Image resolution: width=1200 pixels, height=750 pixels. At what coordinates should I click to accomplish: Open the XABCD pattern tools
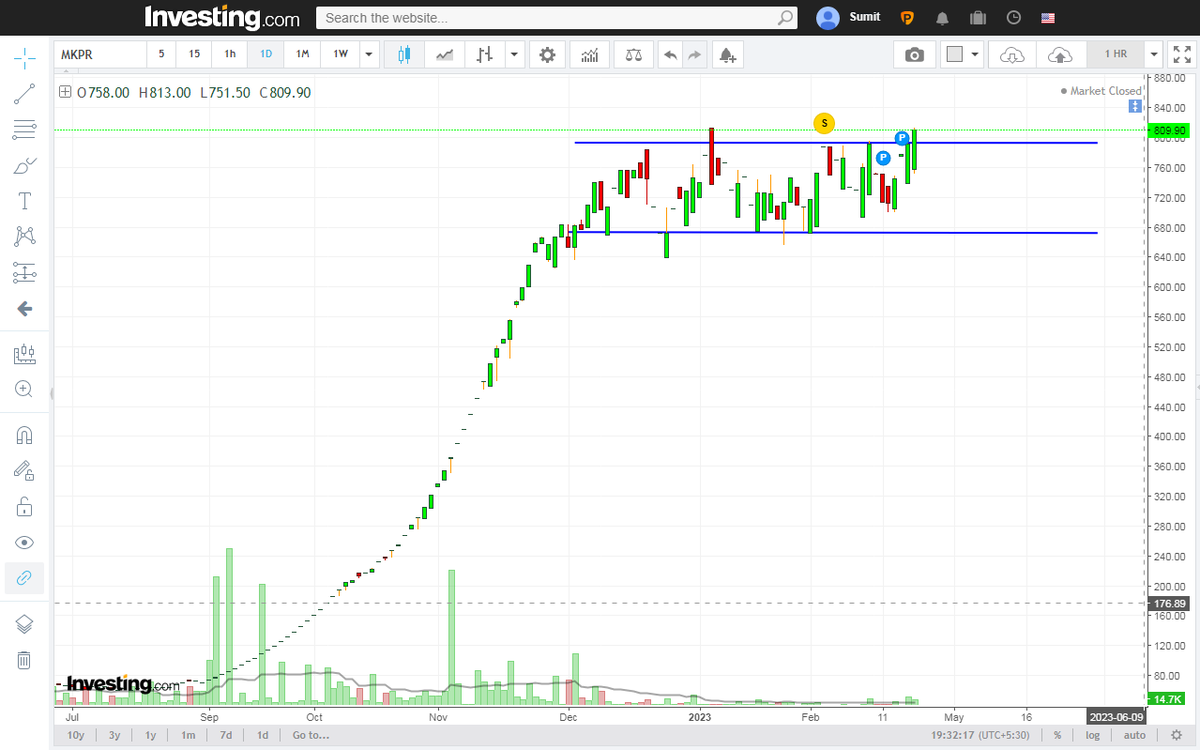(24, 236)
